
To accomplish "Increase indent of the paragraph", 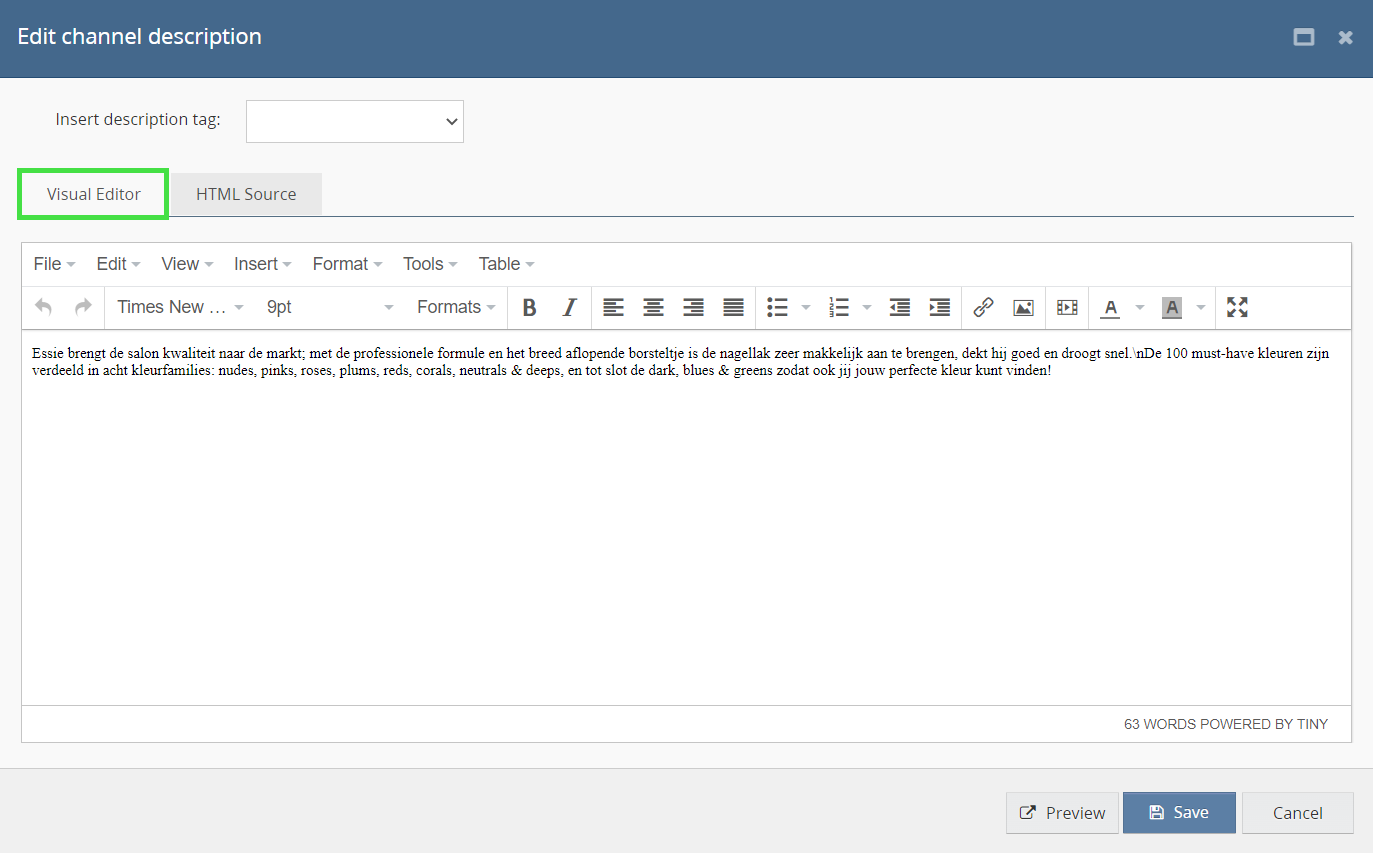I will click(x=939, y=308).
